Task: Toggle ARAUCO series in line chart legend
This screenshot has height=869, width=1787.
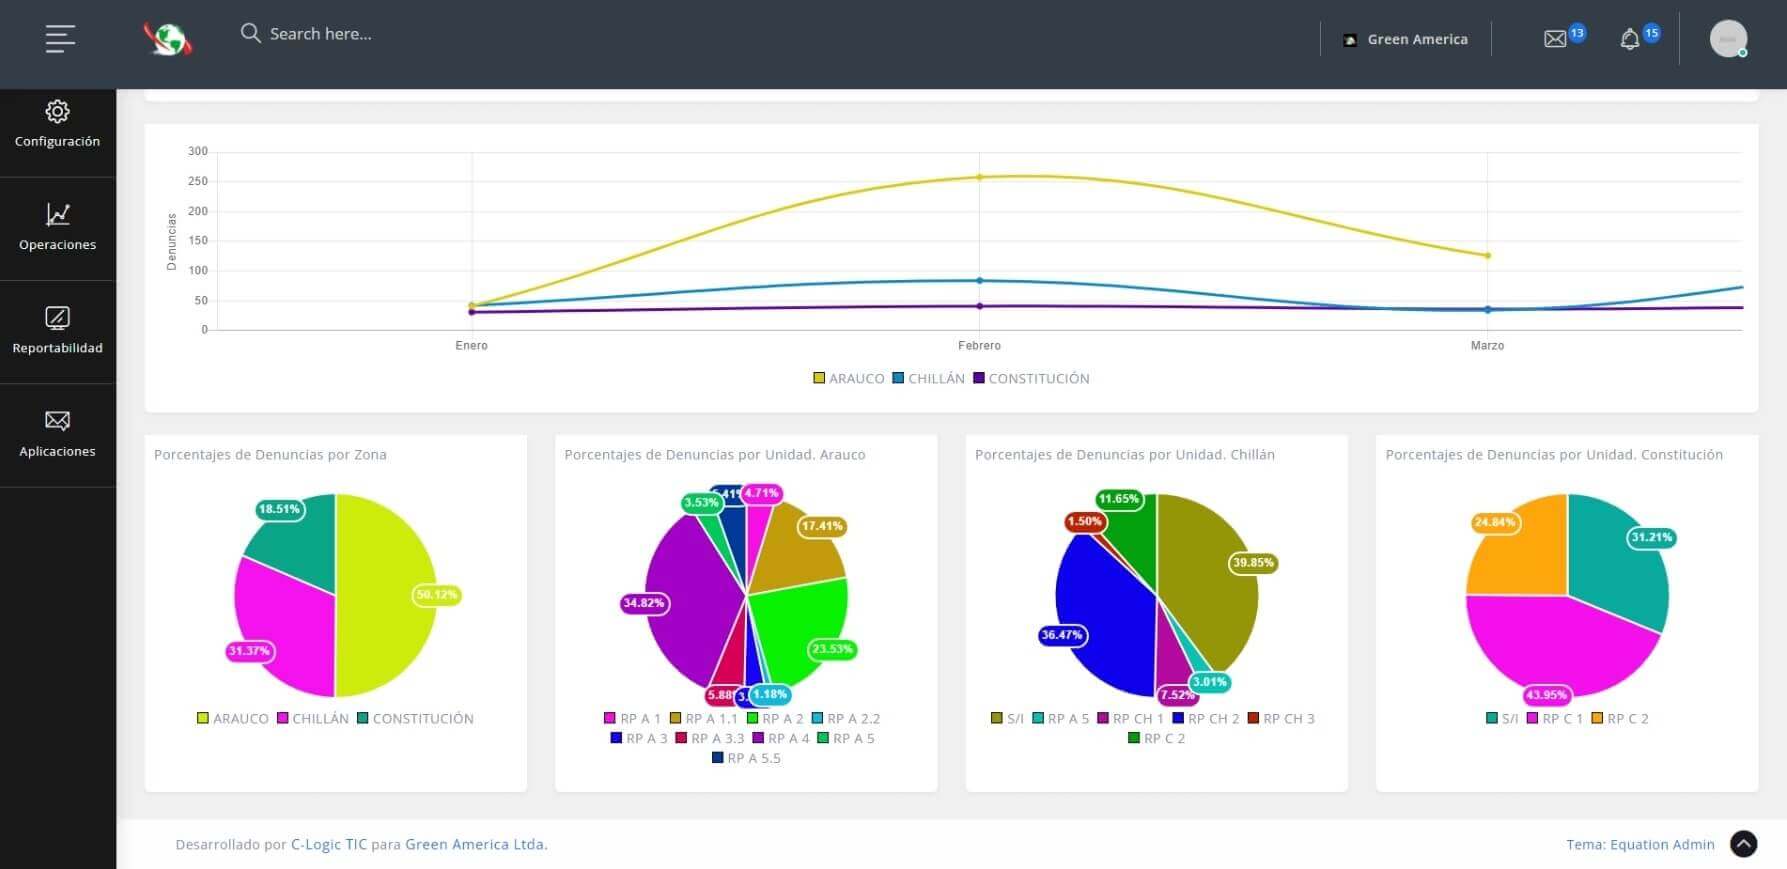Action: pos(848,378)
